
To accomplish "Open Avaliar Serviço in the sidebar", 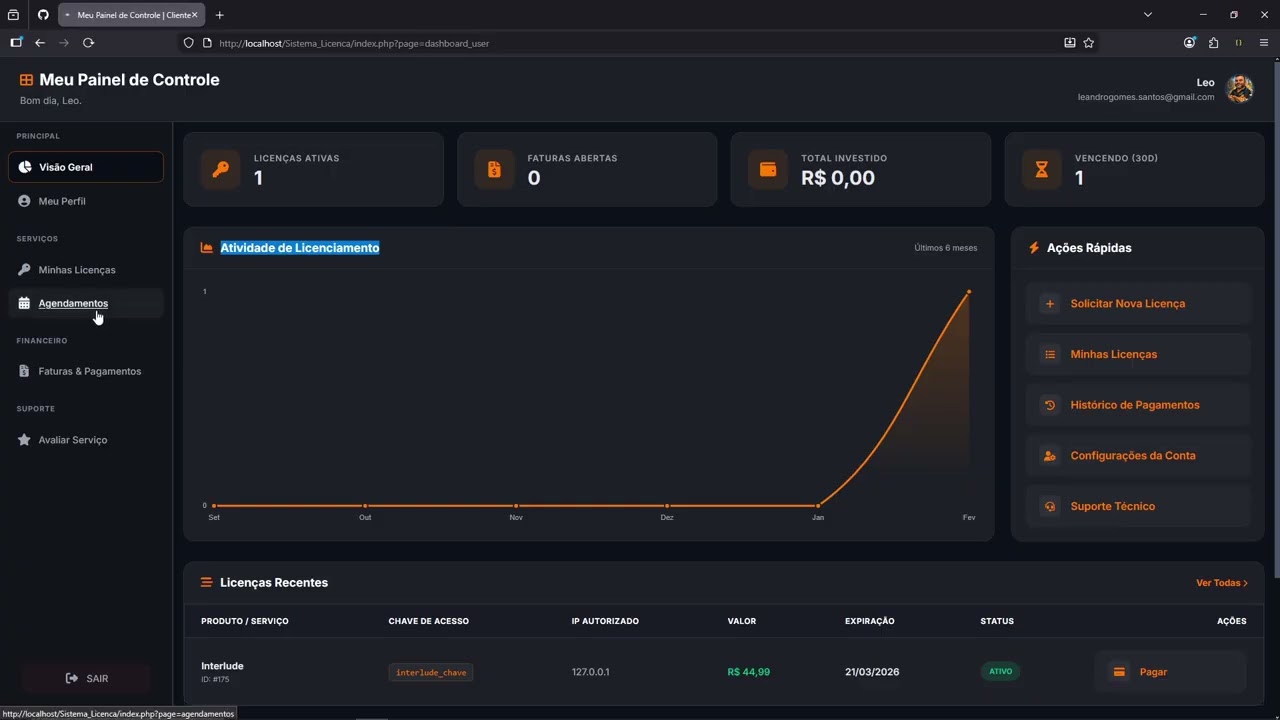I will pyautogui.click(x=85, y=440).
